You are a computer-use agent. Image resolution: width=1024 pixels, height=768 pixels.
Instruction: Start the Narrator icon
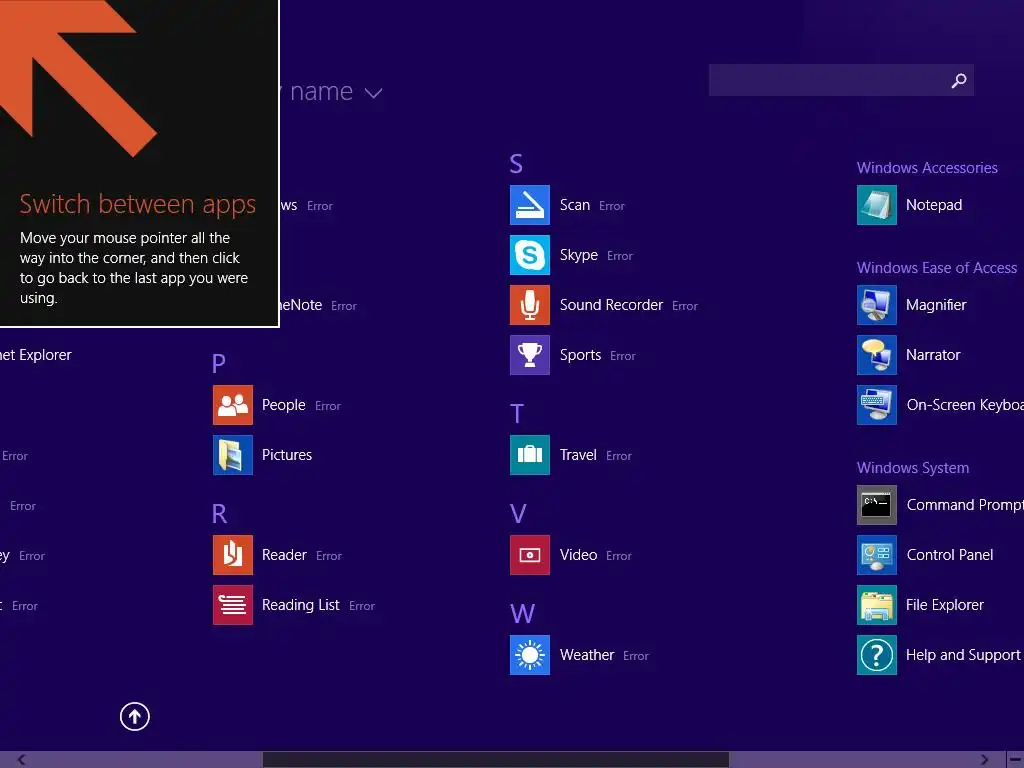pyautogui.click(x=876, y=355)
